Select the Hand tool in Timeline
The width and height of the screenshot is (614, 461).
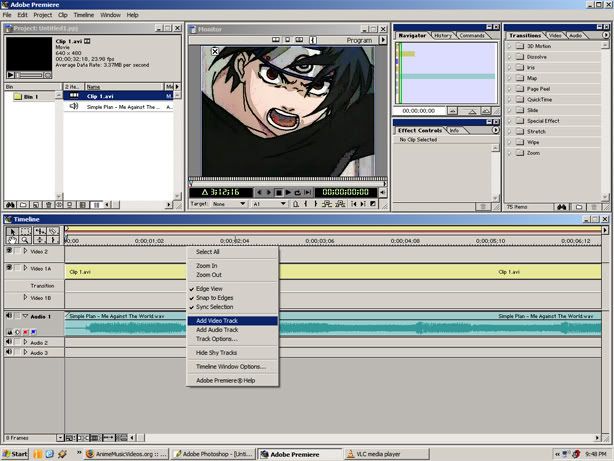(x=12, y=240)
